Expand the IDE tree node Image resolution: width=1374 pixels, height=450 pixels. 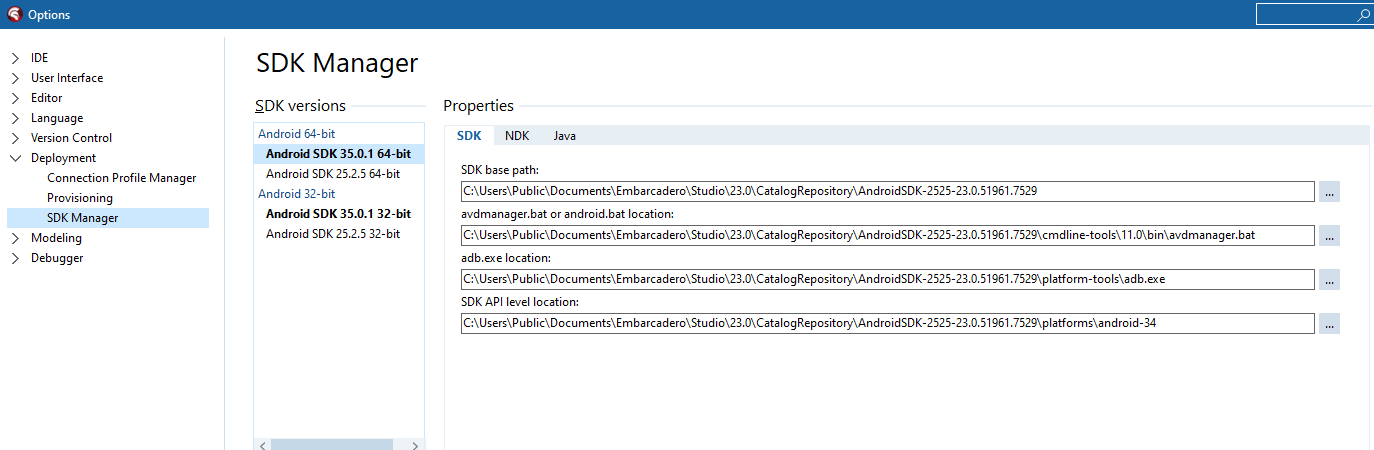click(15, 58)
